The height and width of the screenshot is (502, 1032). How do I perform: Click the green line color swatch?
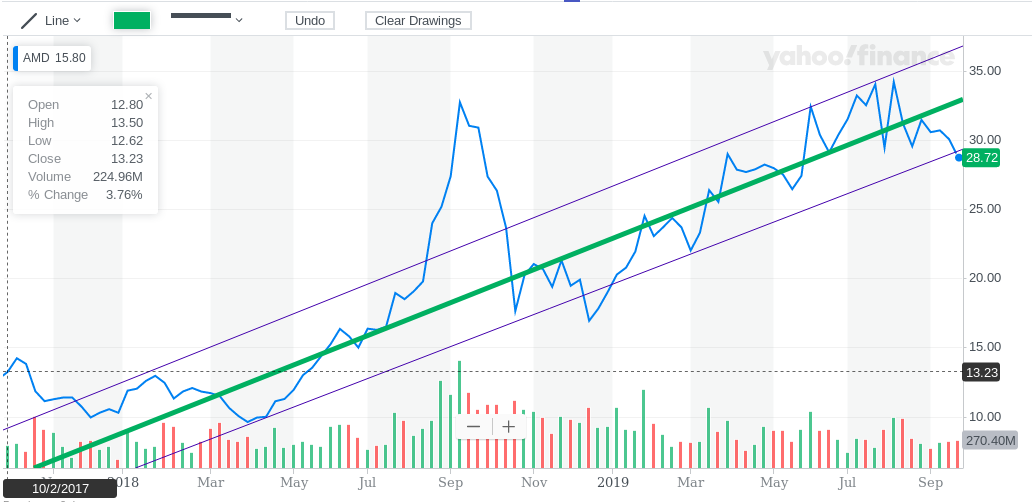click(132, 20)
